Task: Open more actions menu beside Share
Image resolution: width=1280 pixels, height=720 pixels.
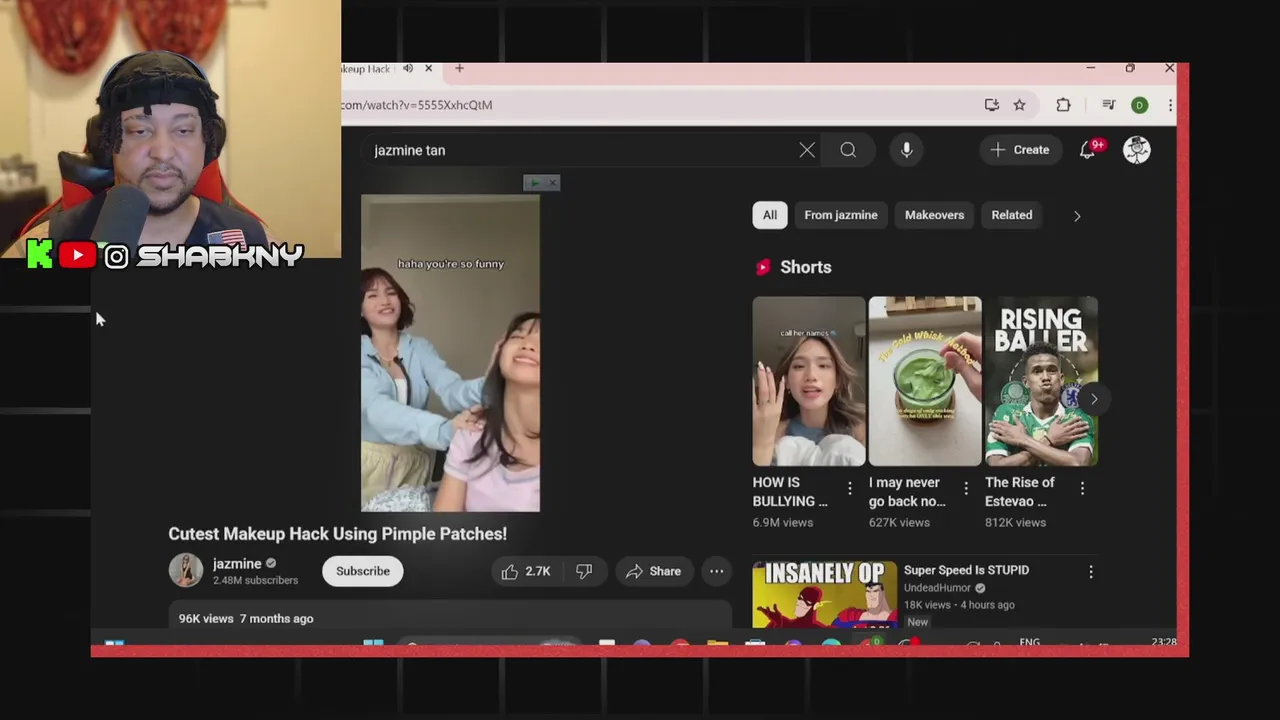Action: coord(716,571)
